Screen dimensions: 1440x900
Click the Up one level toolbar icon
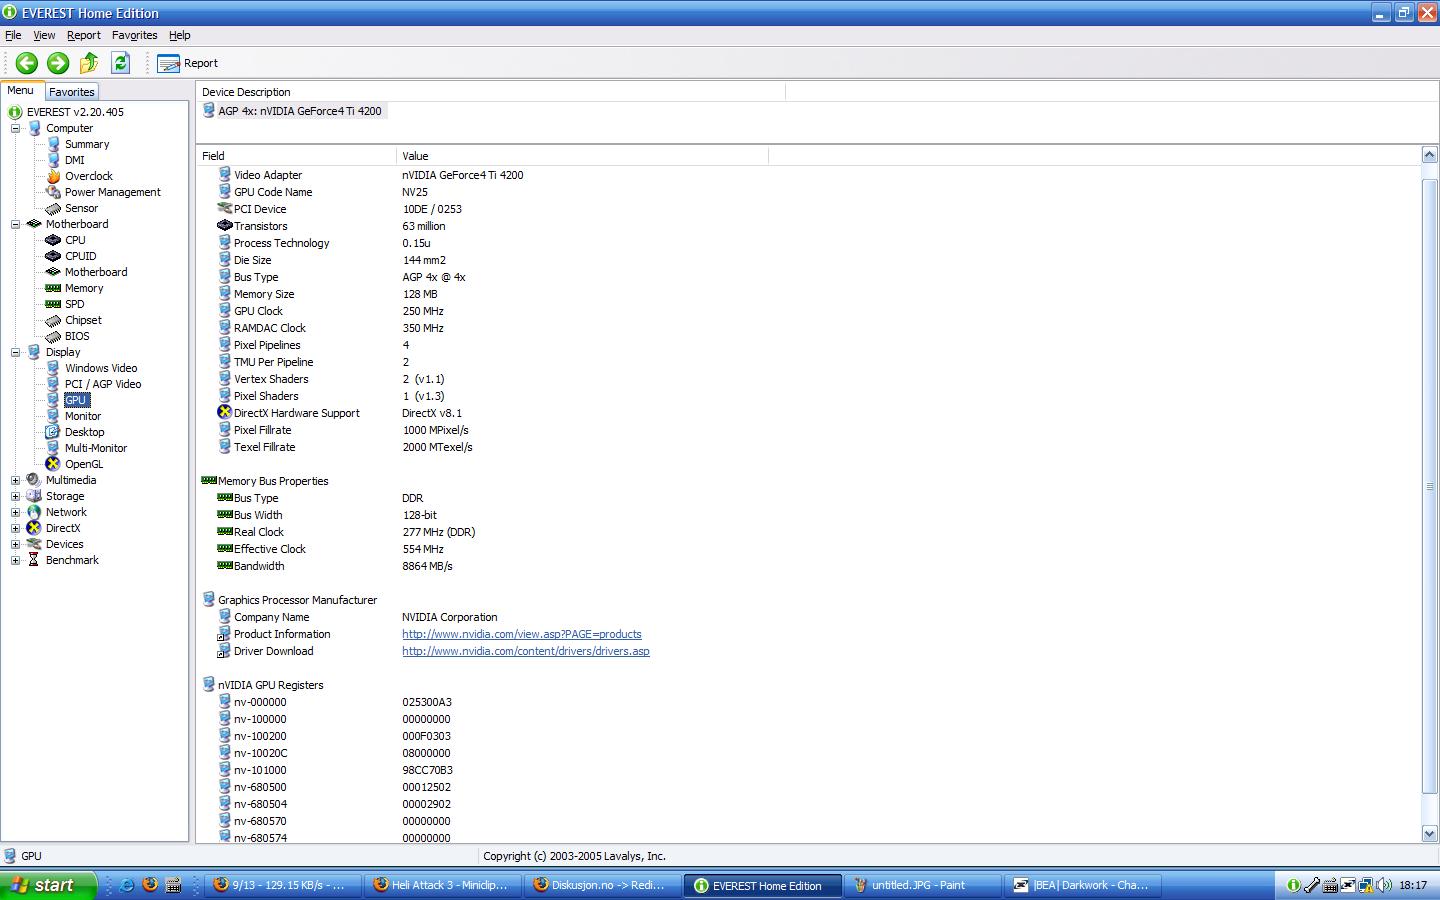pos(89,63)
